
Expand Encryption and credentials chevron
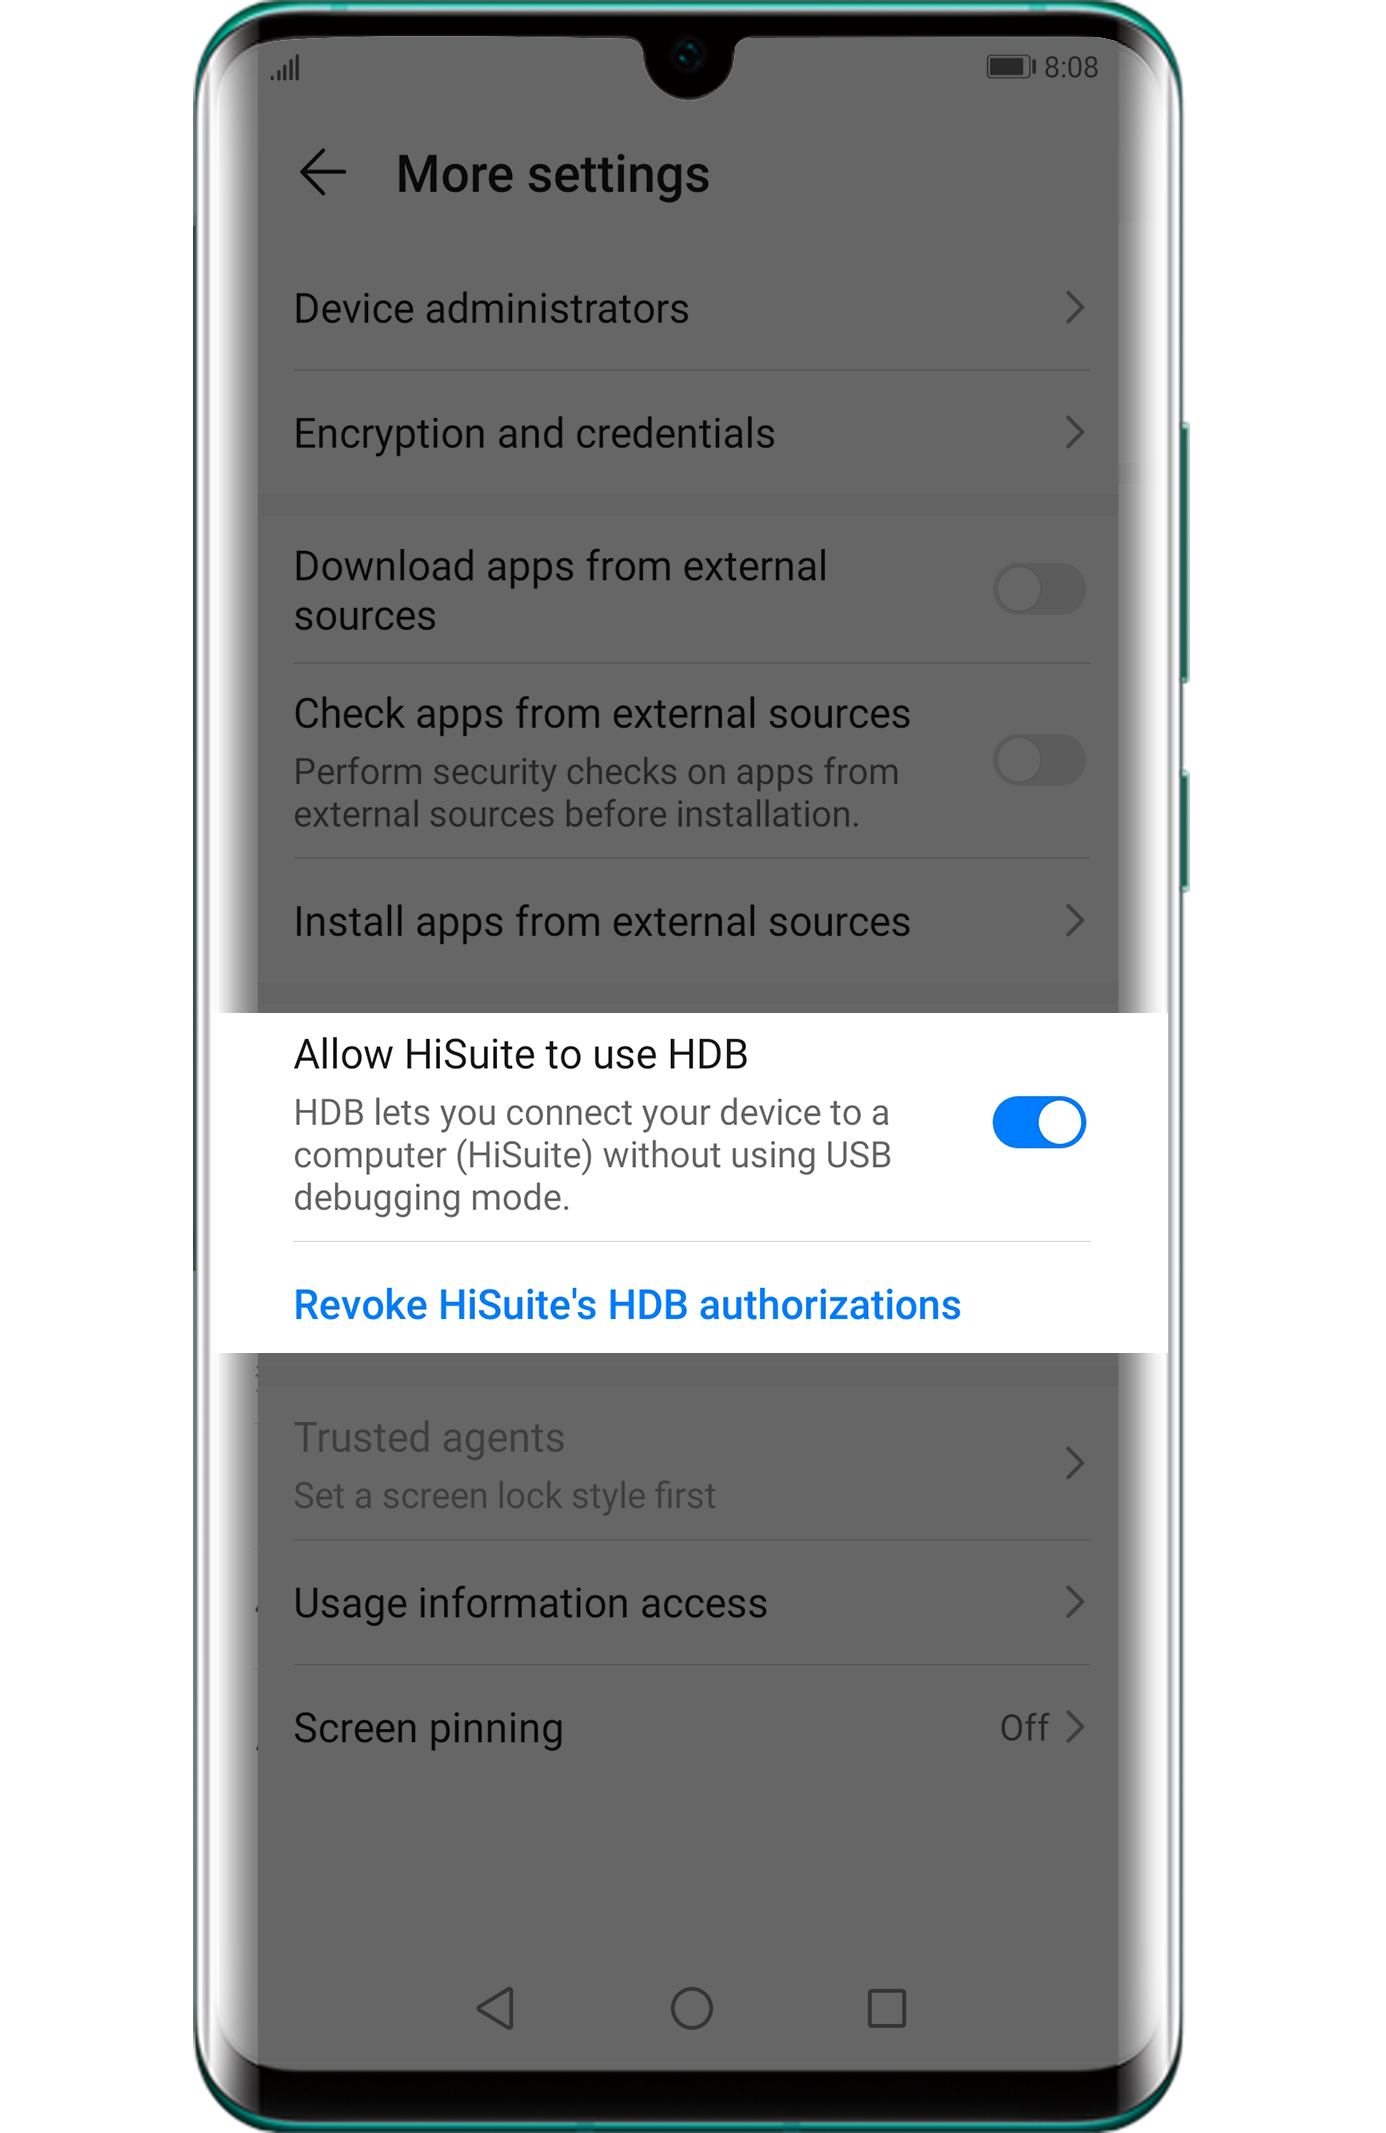tap(1075, 433)
